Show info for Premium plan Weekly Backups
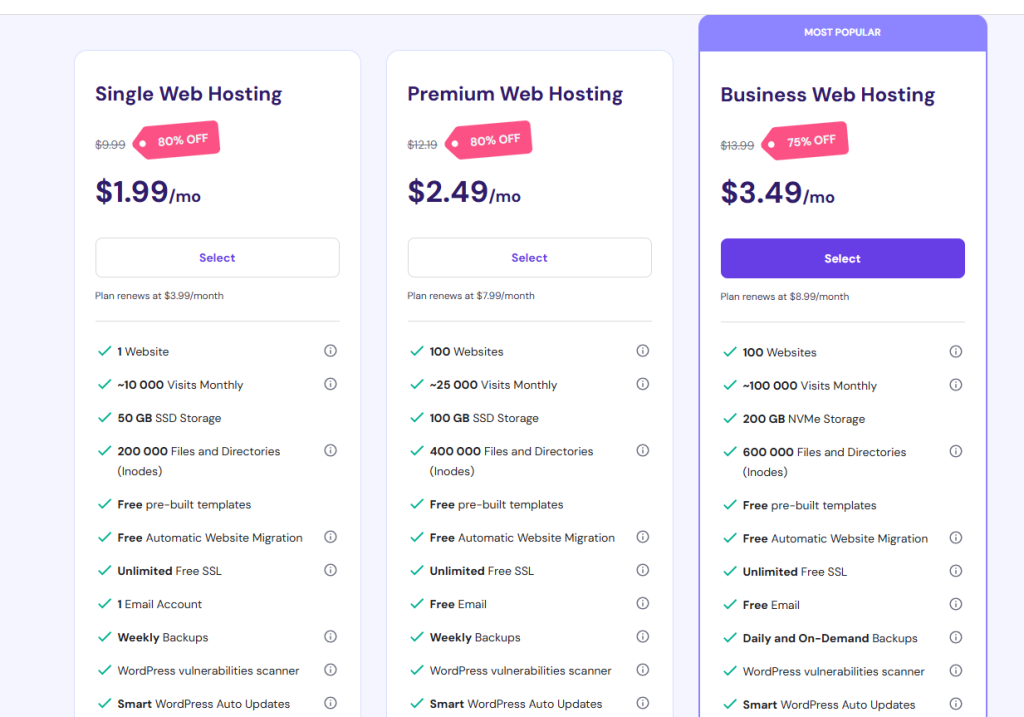This screenshot has width=1024, height=717. click(643, 637)
